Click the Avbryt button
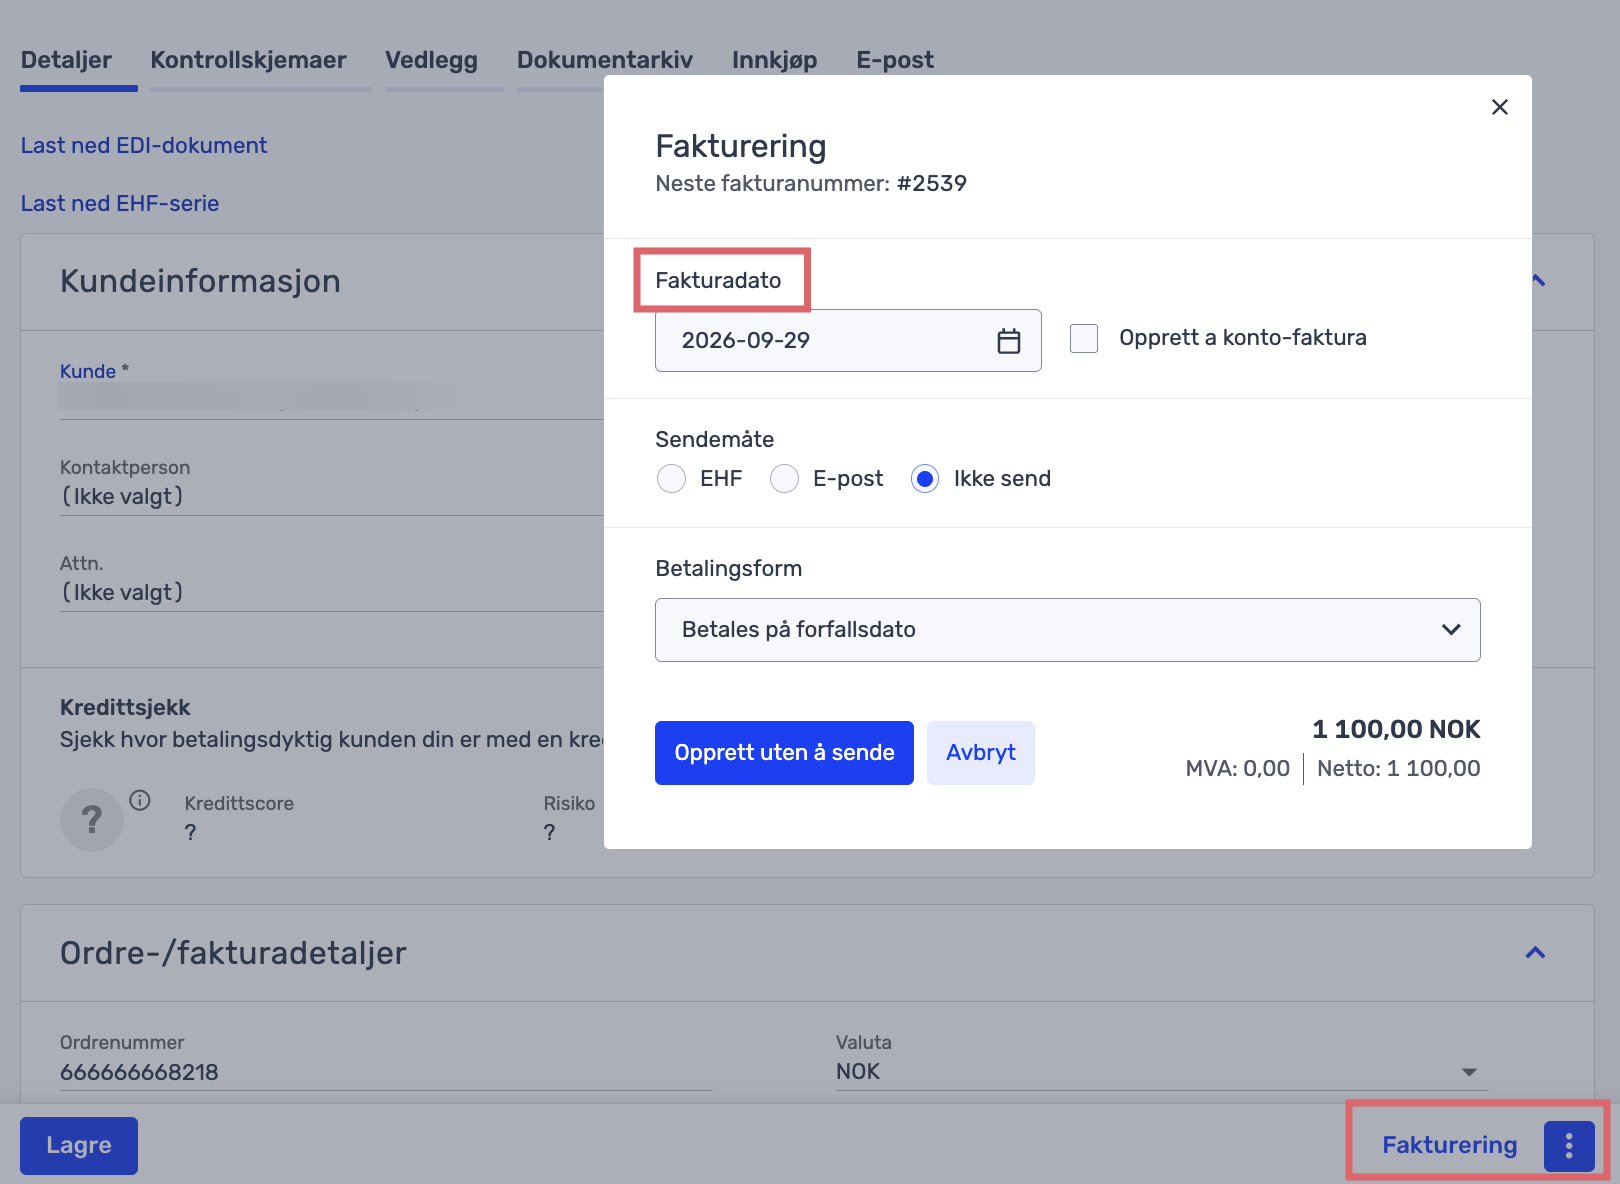 coord(980,753)
